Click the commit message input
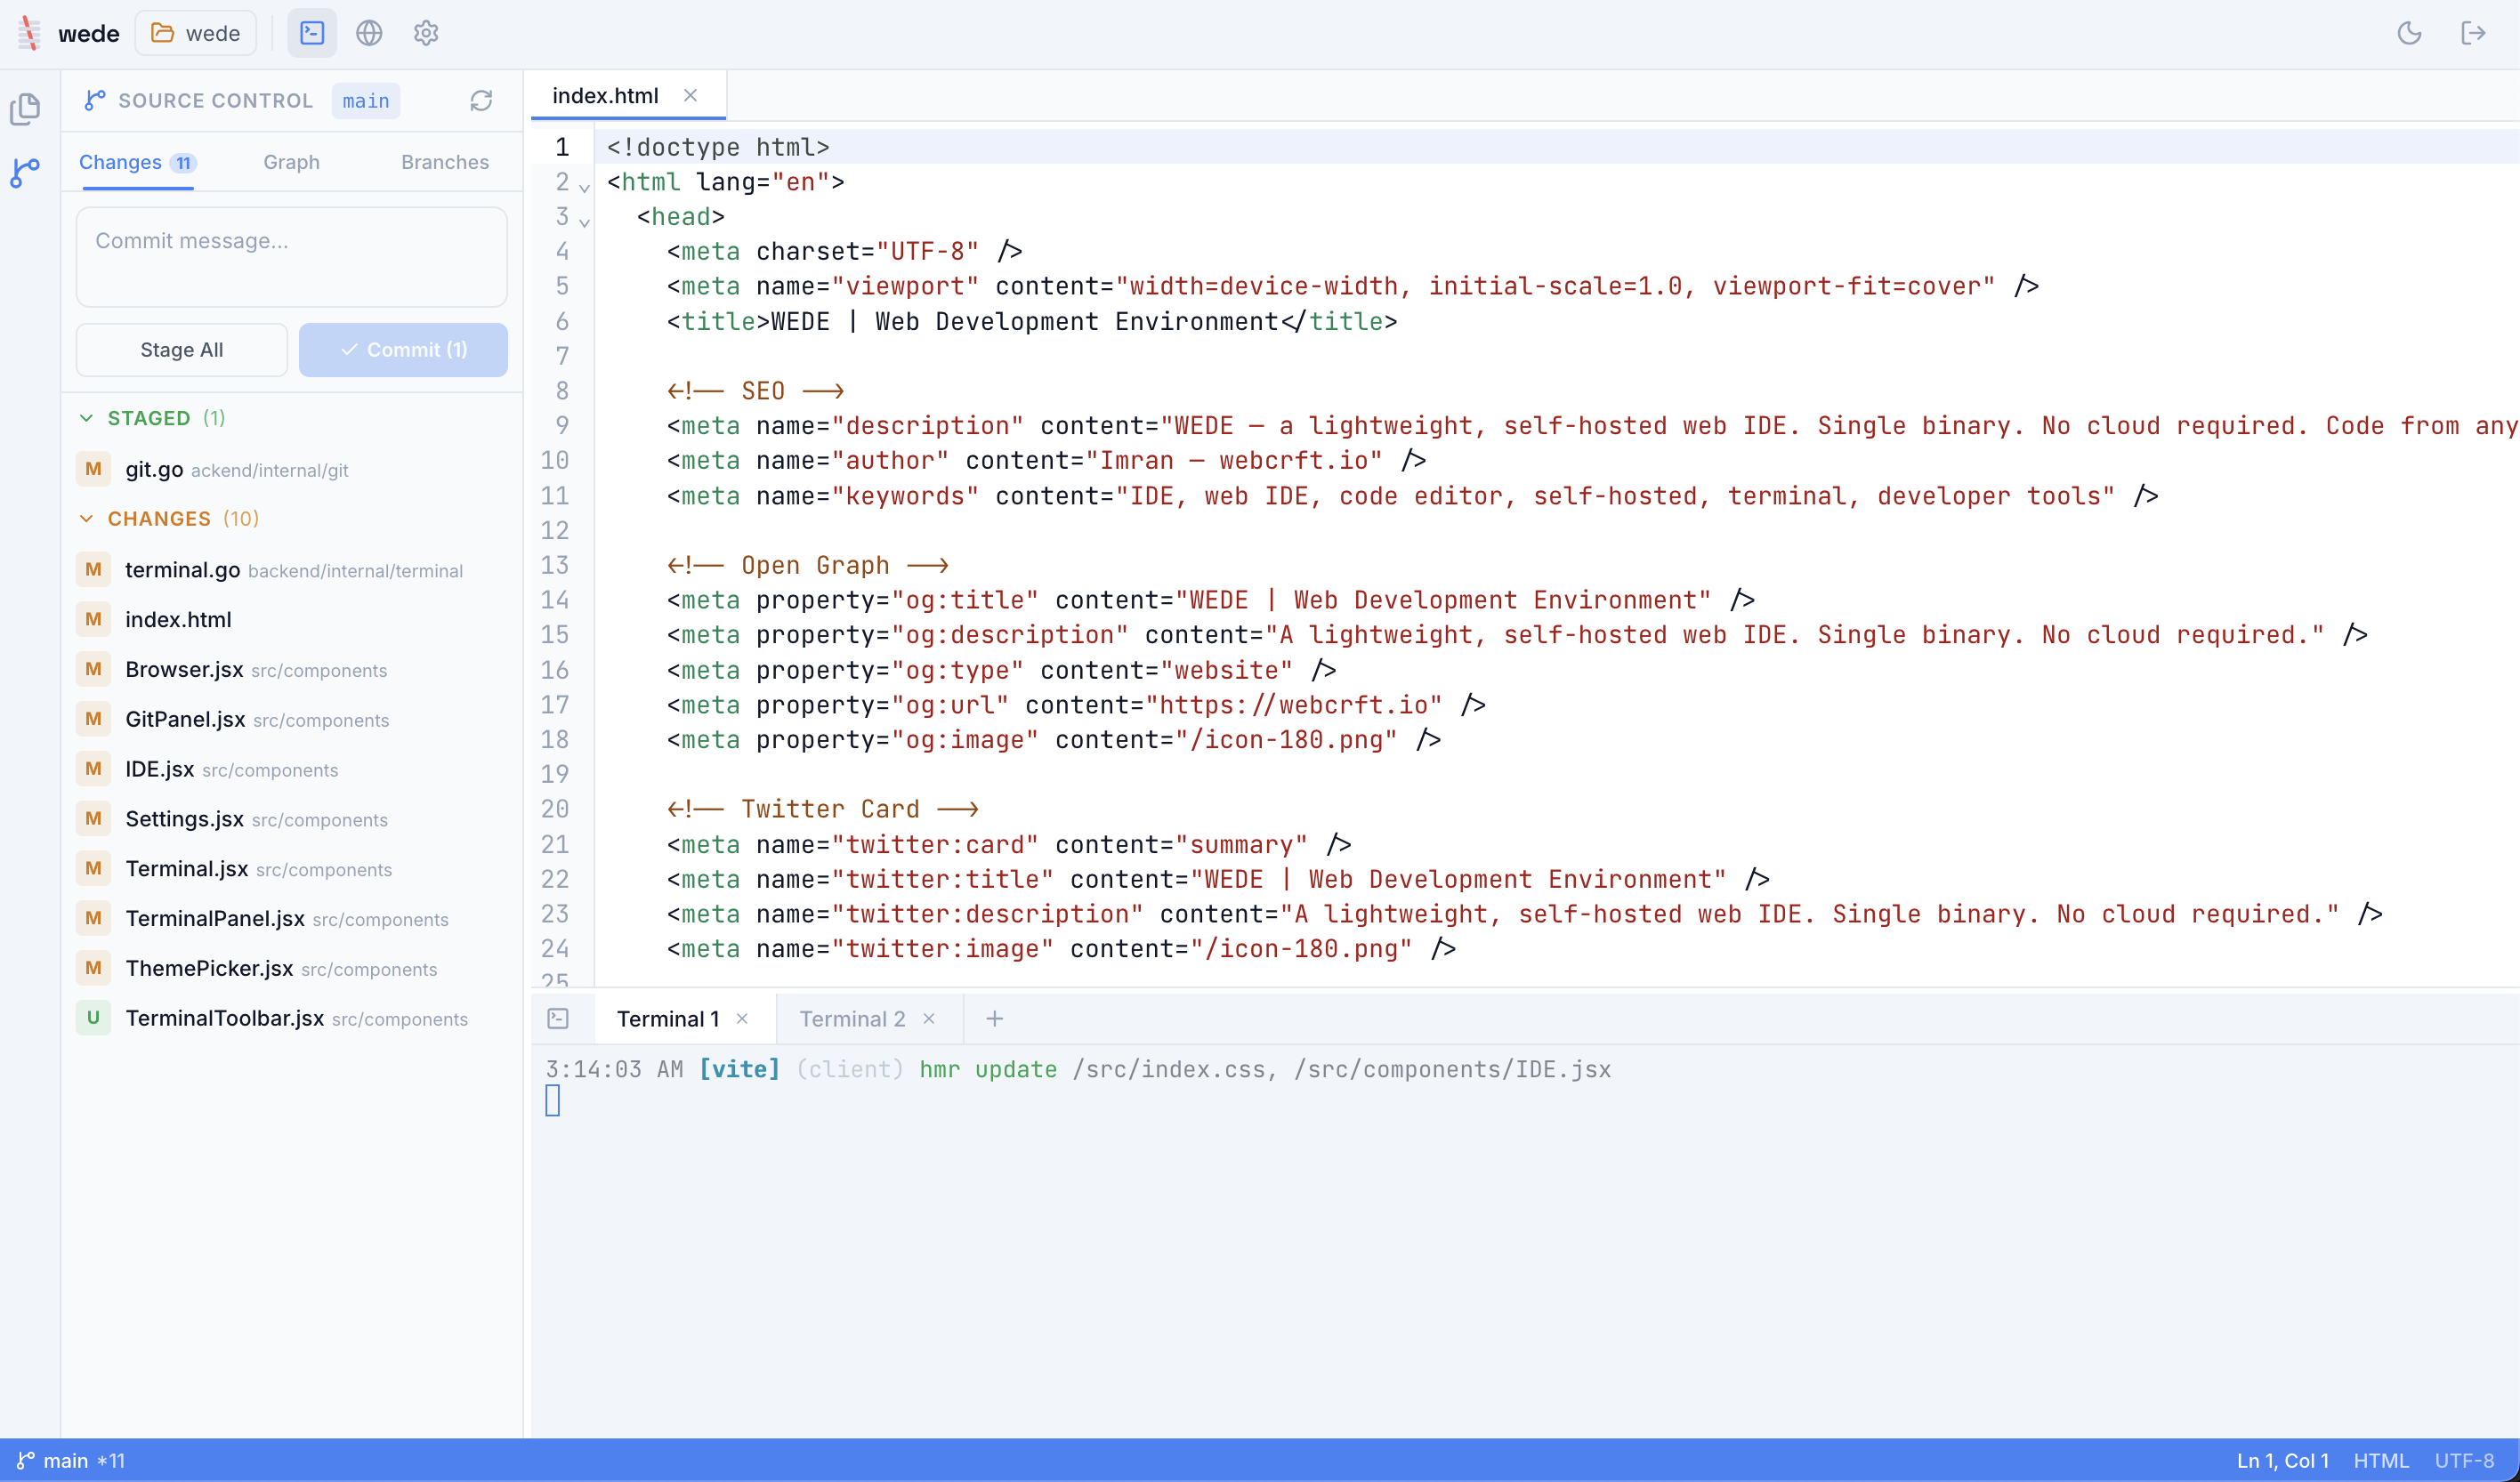The height and width of the screenshot is (1482, 2520). tap(291, 257)
